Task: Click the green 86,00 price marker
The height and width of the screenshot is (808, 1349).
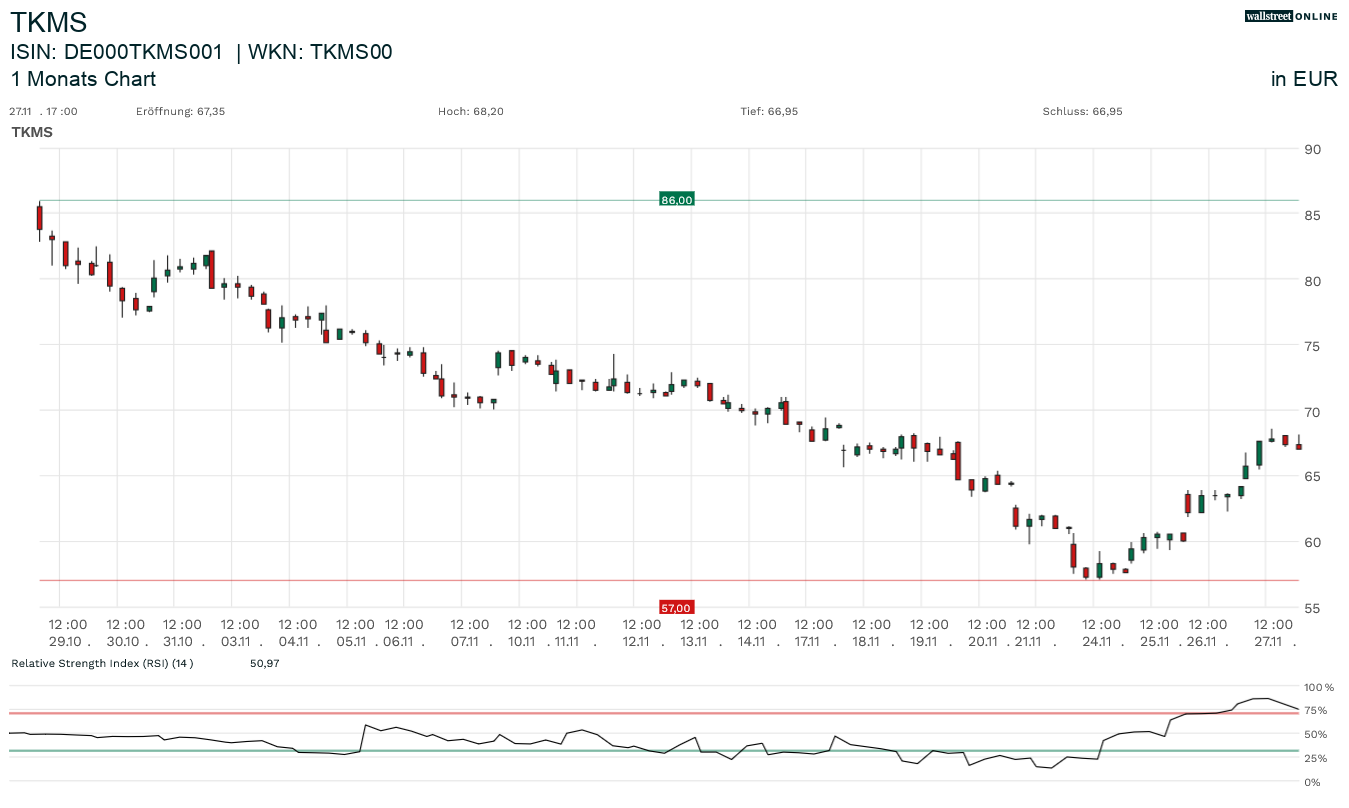Action: coord(676,200)
